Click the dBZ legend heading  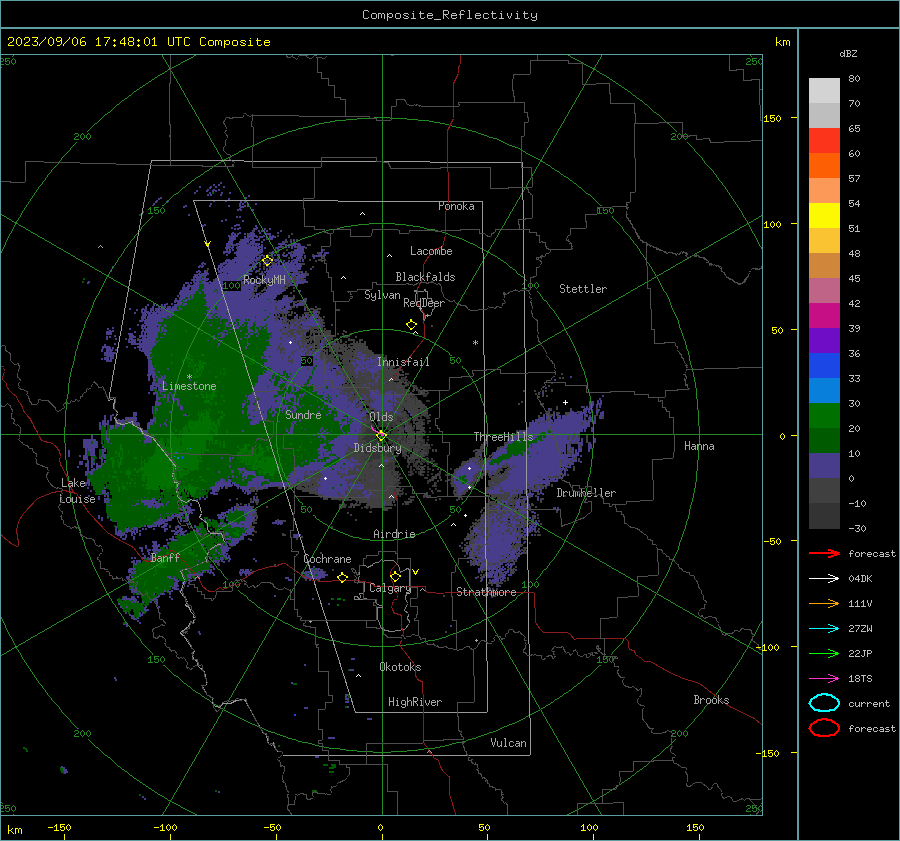848,53
